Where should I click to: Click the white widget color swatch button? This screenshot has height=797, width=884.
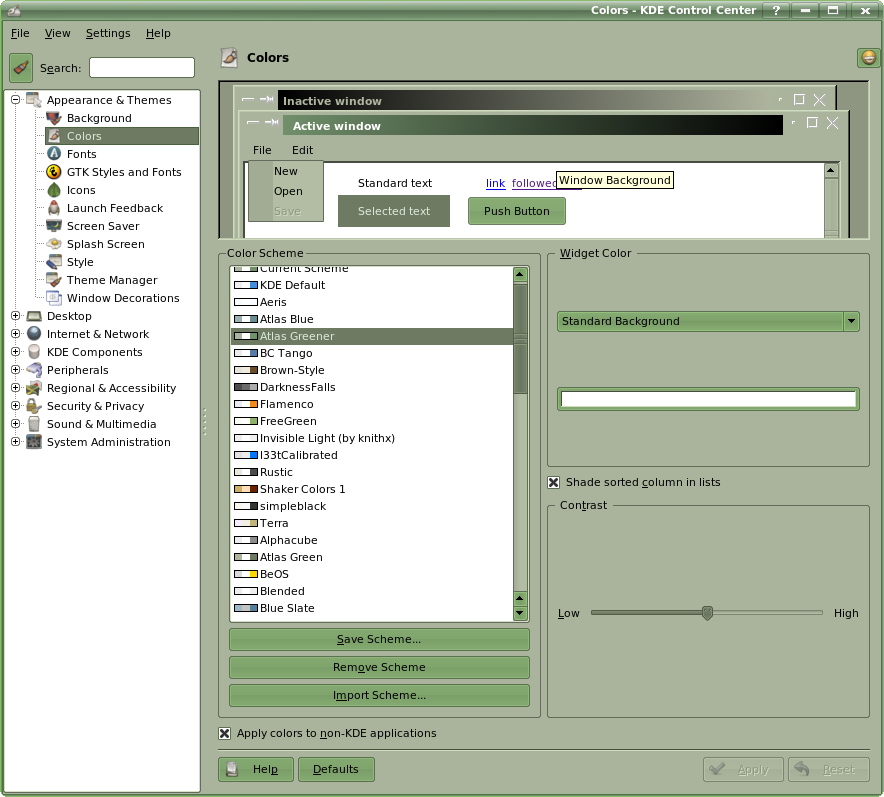click(708, 399)
